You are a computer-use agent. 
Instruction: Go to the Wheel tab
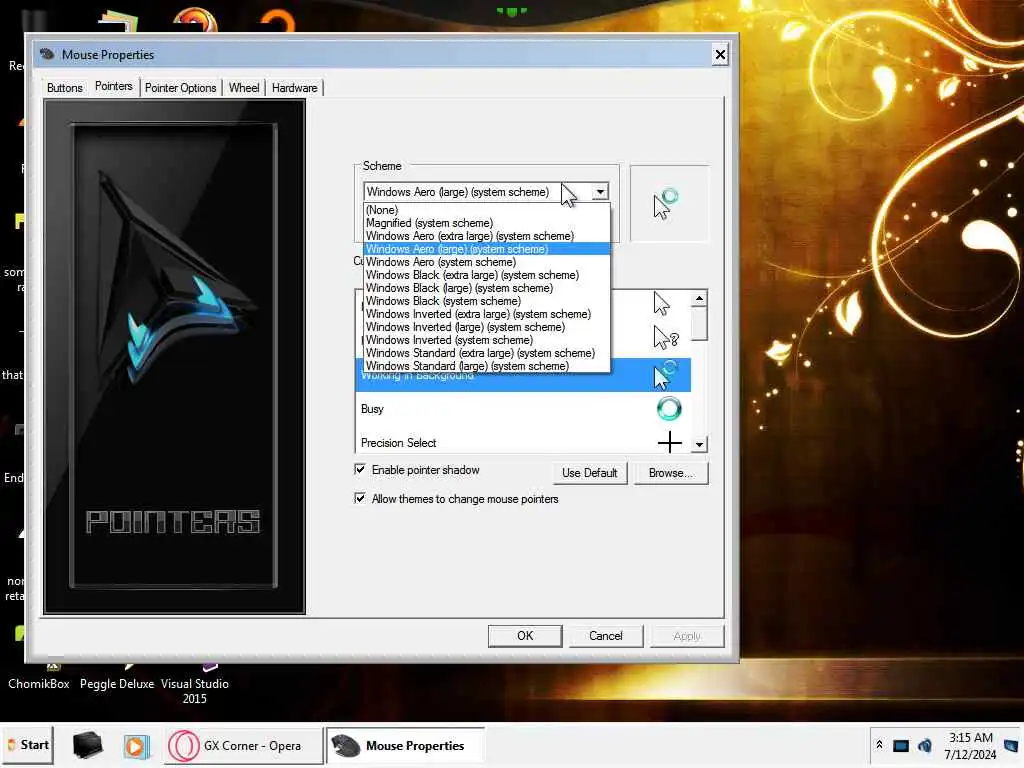pos(244,88)
